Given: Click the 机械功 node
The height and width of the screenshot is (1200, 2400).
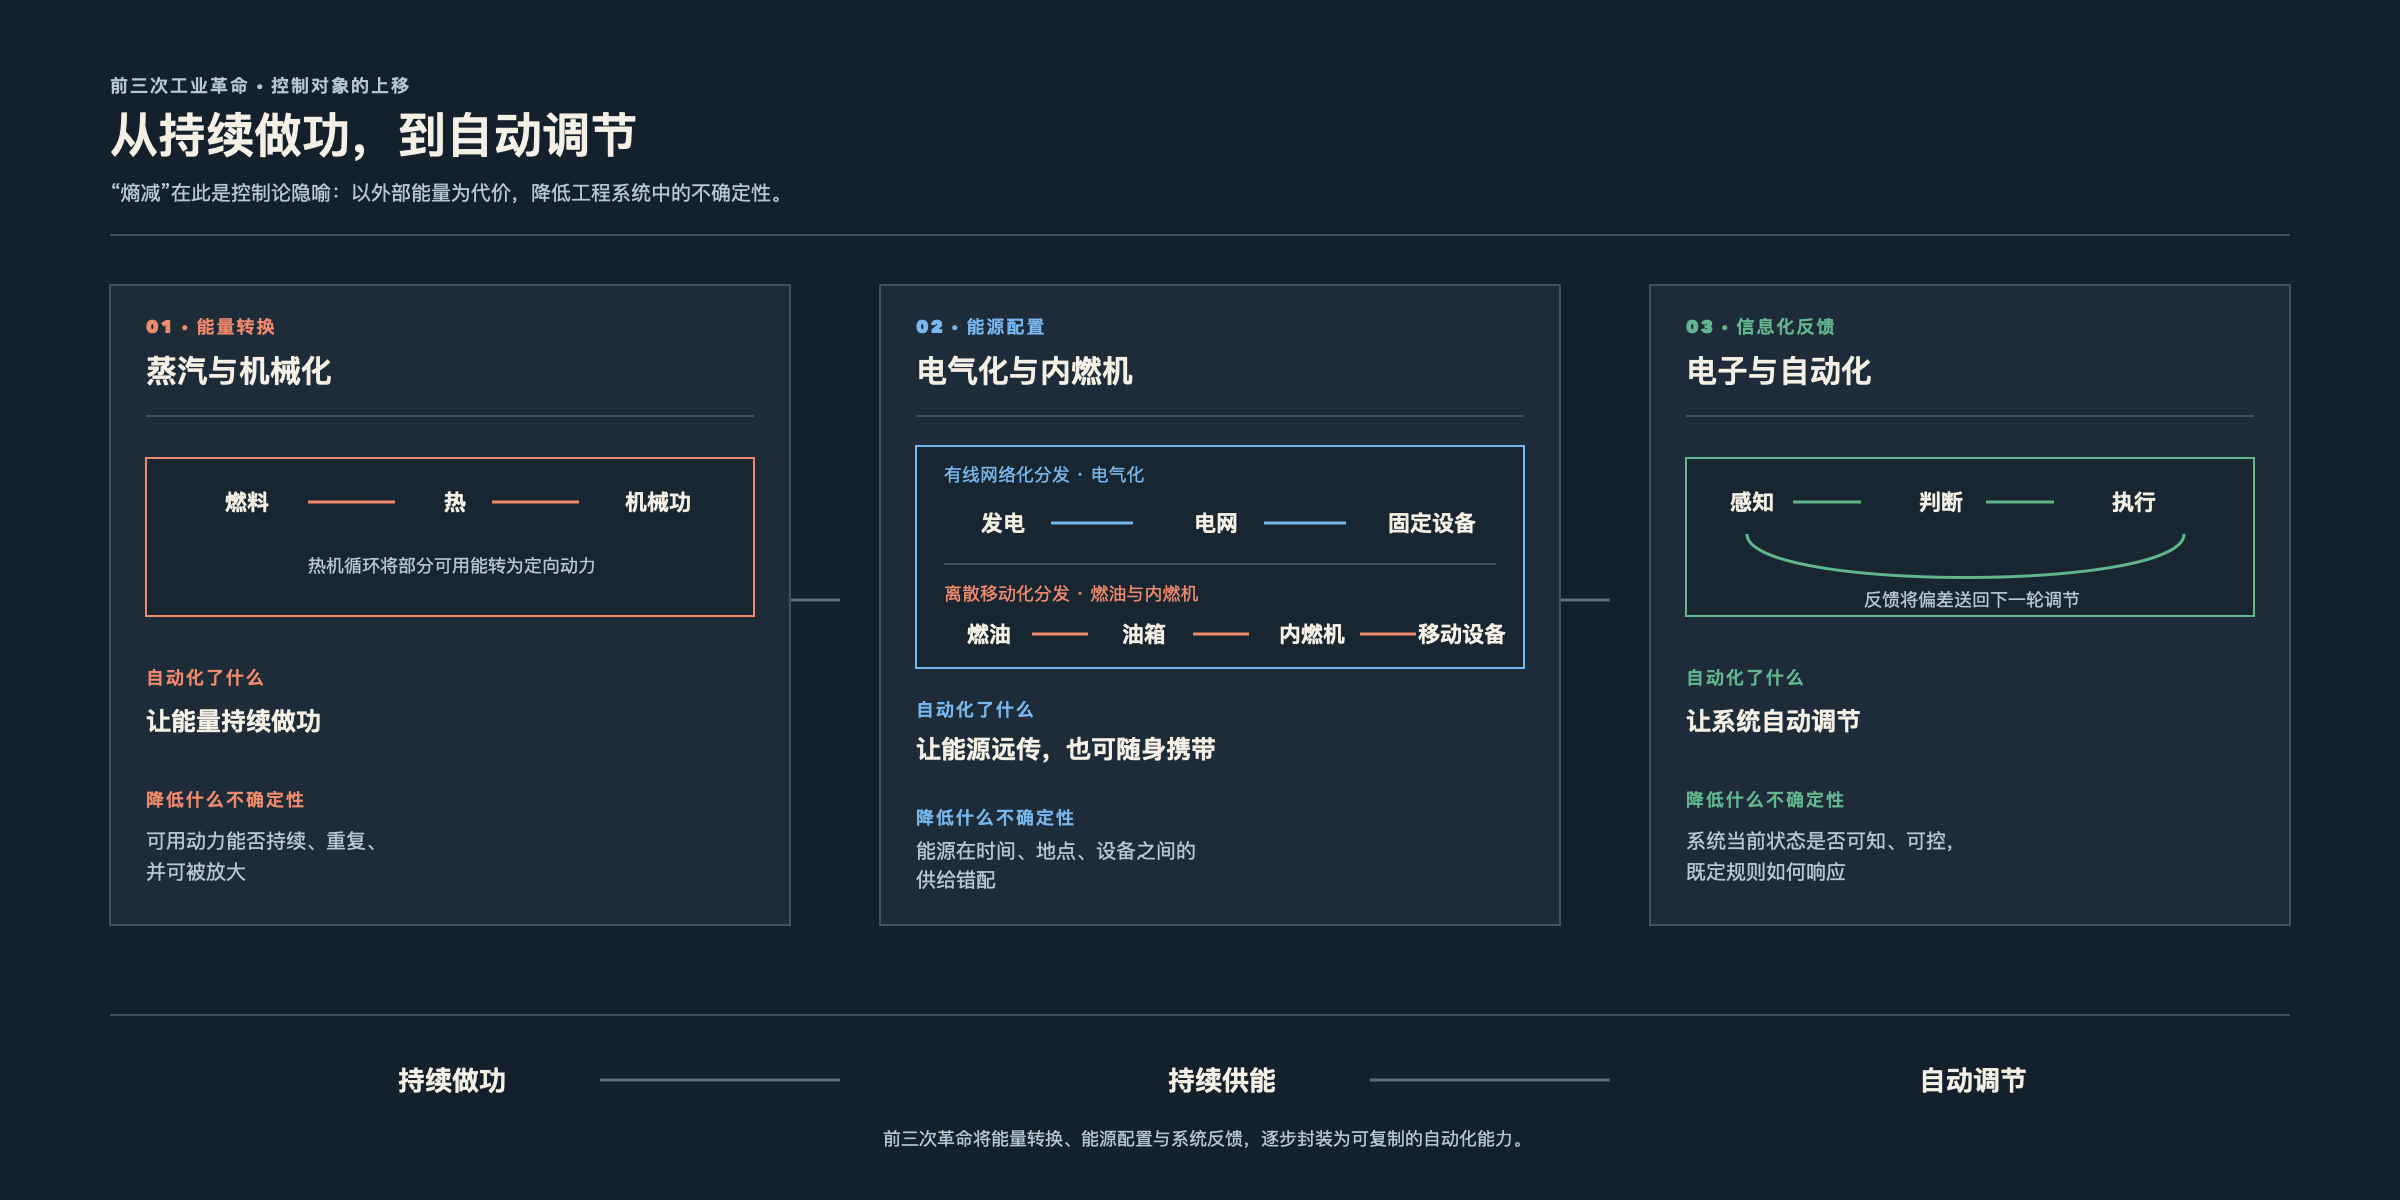Looking at the screenshot, I should click(658, 502).
